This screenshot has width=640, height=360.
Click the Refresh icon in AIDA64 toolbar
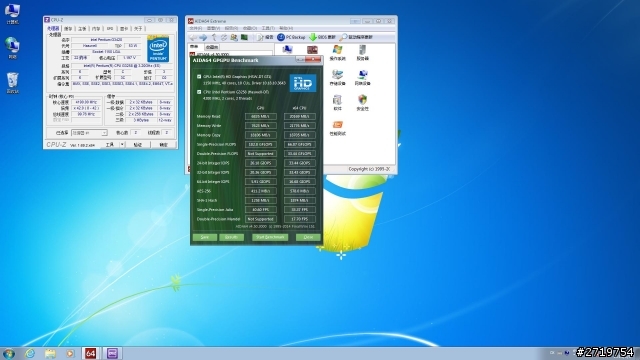coord(224,38)
